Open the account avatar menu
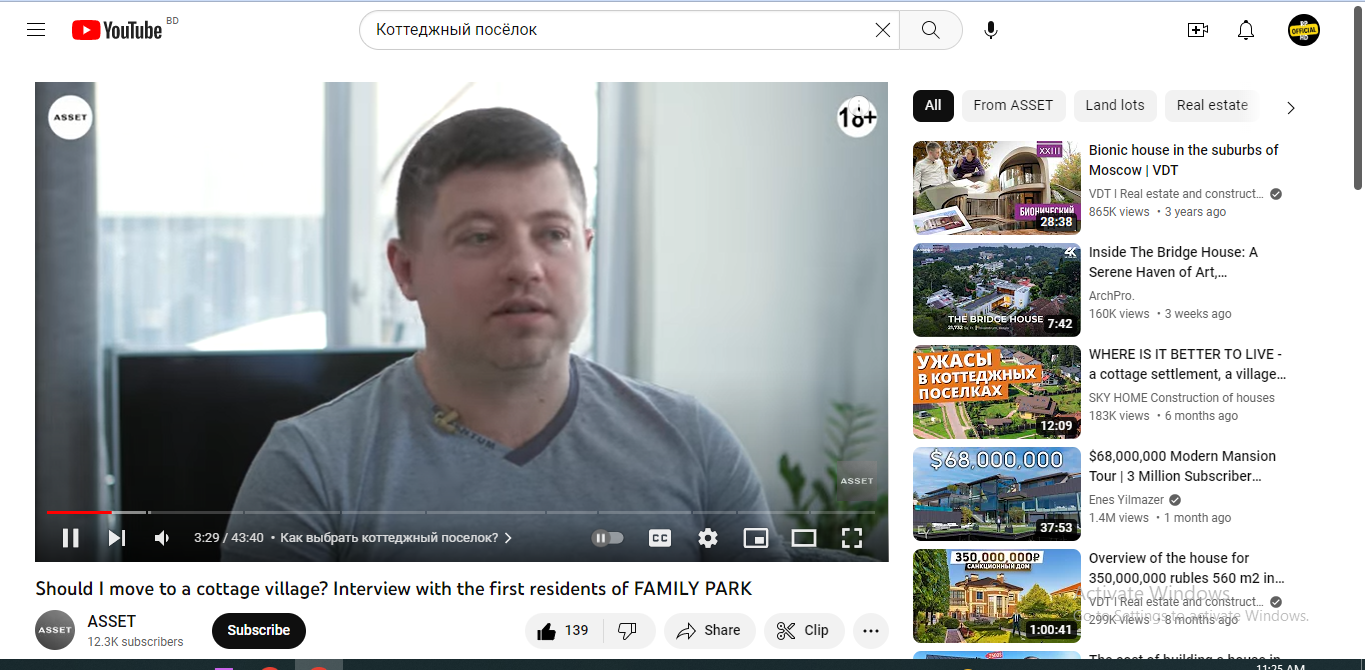Viewport: 1365px width, 670px height. [x=1304, y=30]
